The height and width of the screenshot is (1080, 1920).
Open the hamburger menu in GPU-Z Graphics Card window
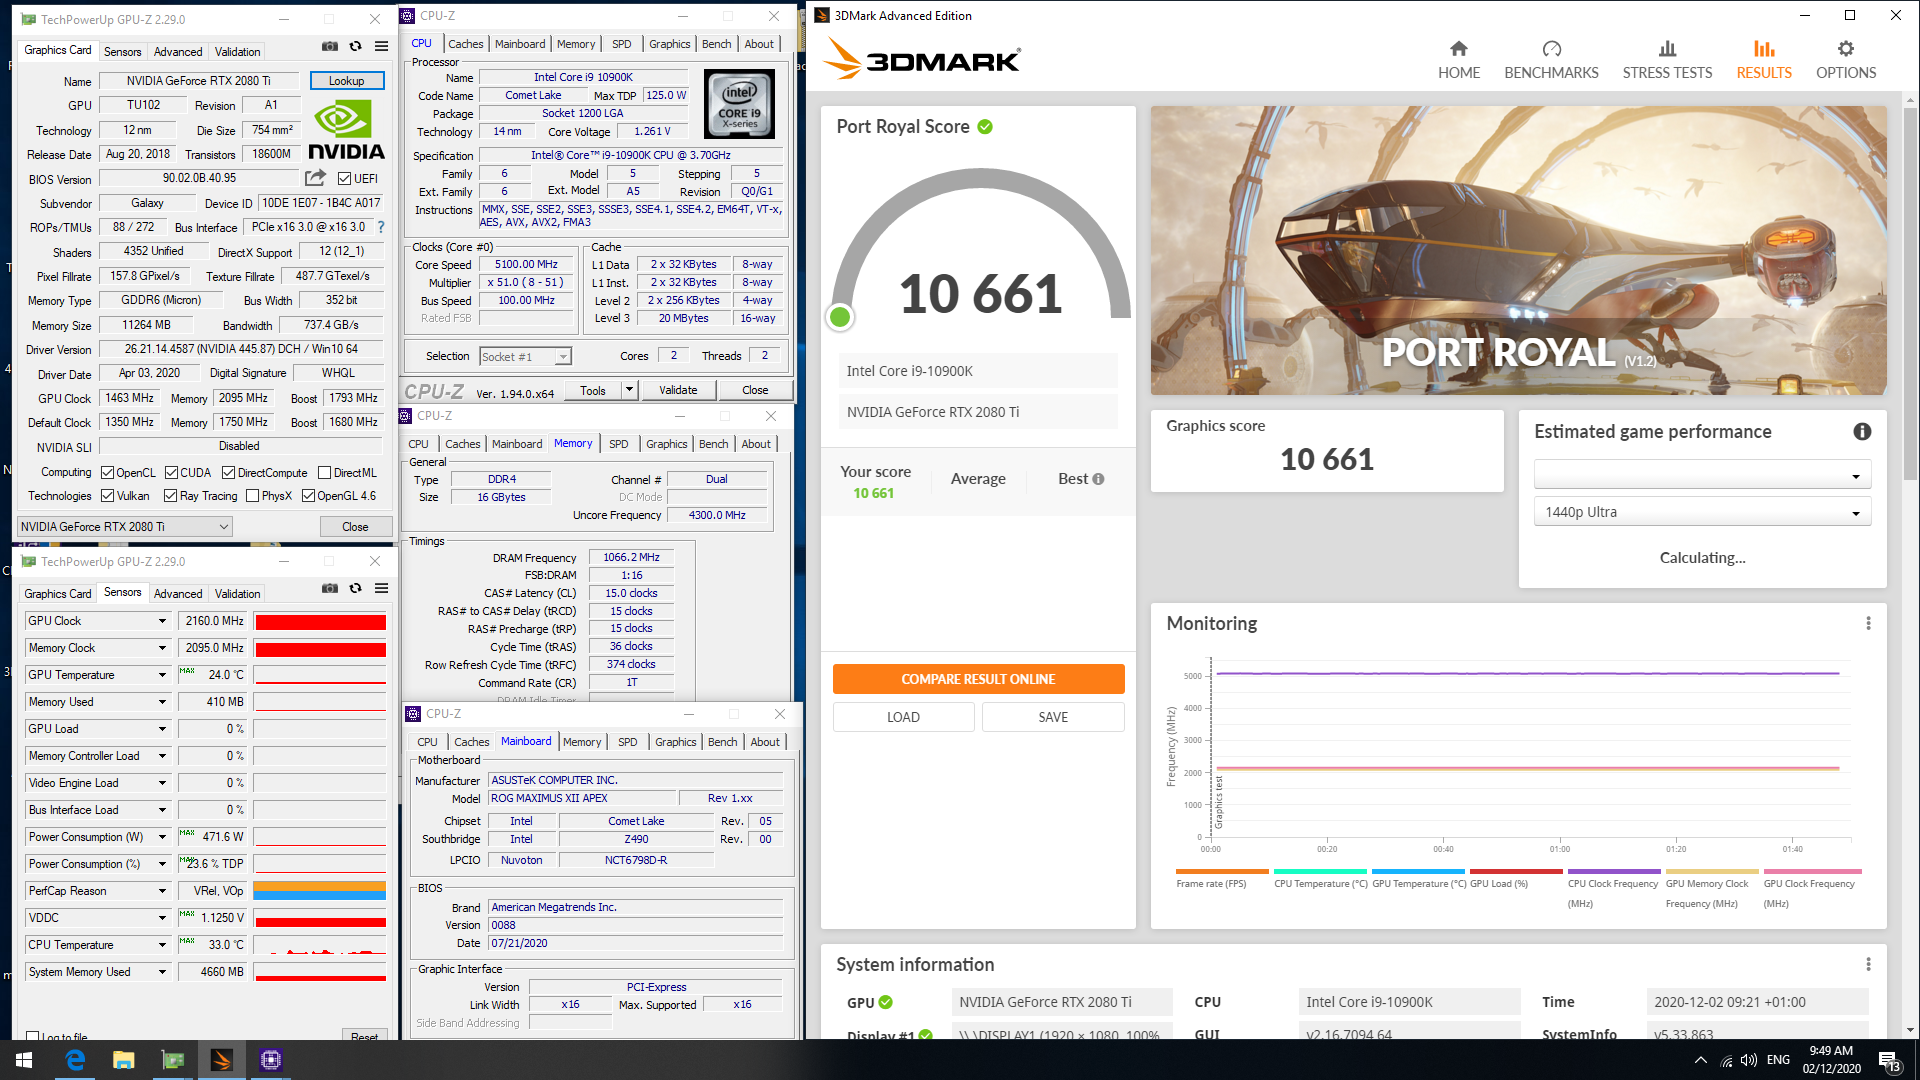[x=381, y=47]
